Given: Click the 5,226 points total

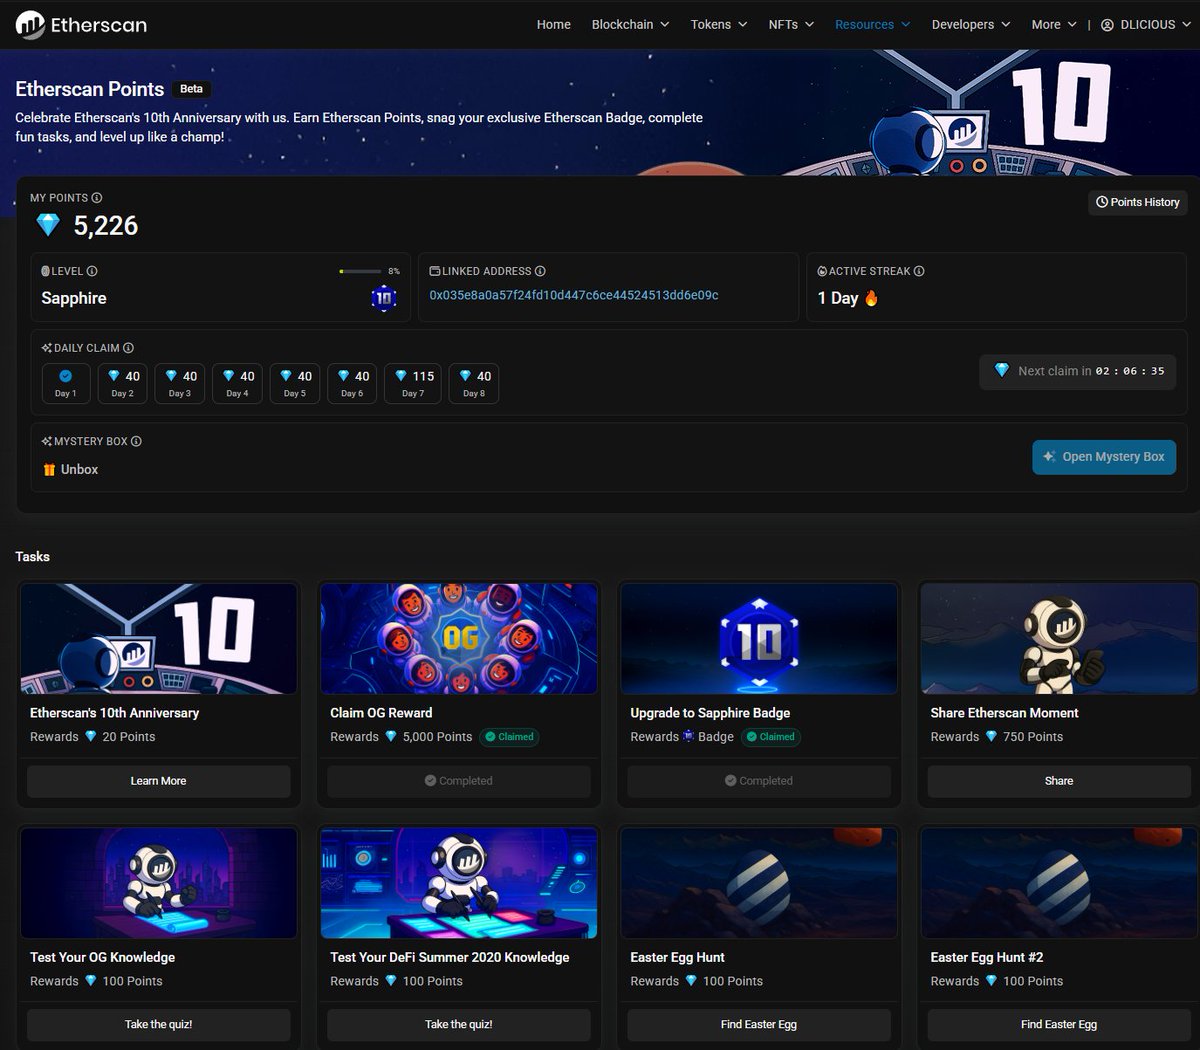Looking at the screenshot, I should pos(106,226).
